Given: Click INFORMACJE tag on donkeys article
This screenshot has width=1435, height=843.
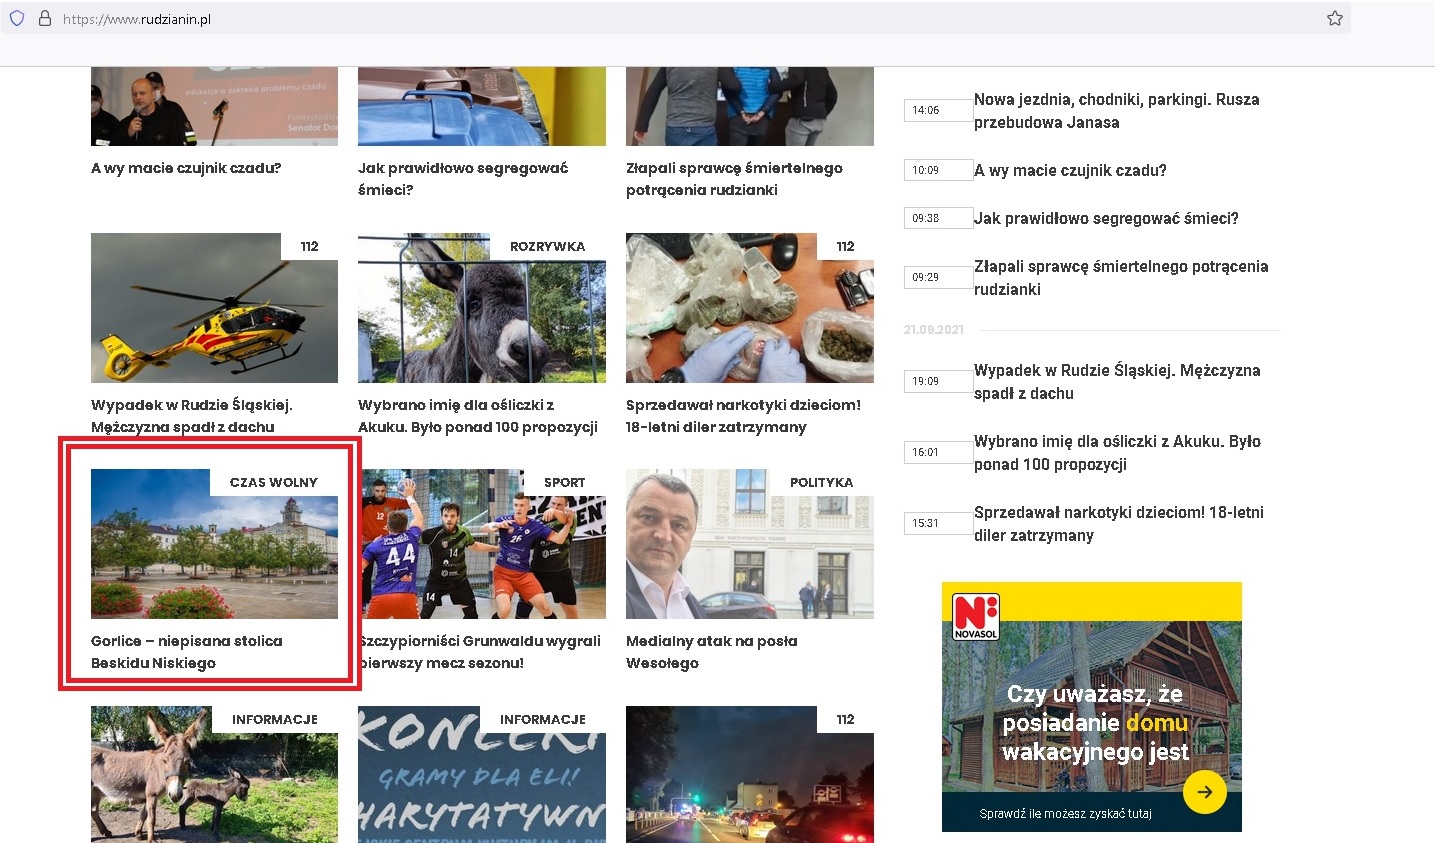Looking at the screenshot, I should coord(275,719).
